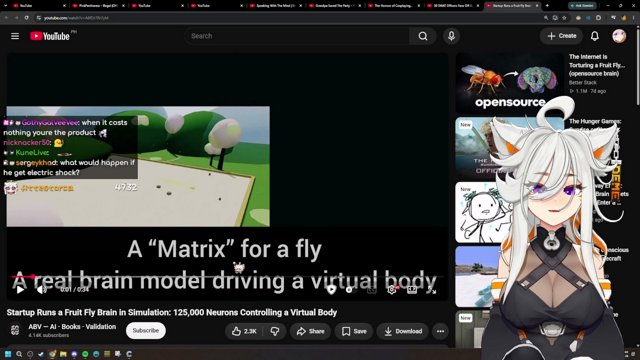Go forward in the browser
Screen dimensions: 640x360
point(16,18)
